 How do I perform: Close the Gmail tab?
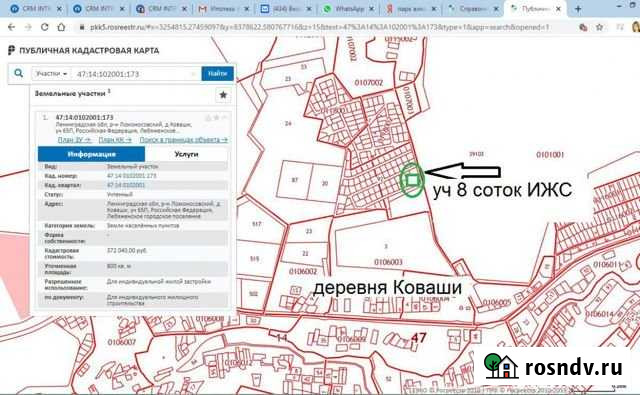coord(246,9)
